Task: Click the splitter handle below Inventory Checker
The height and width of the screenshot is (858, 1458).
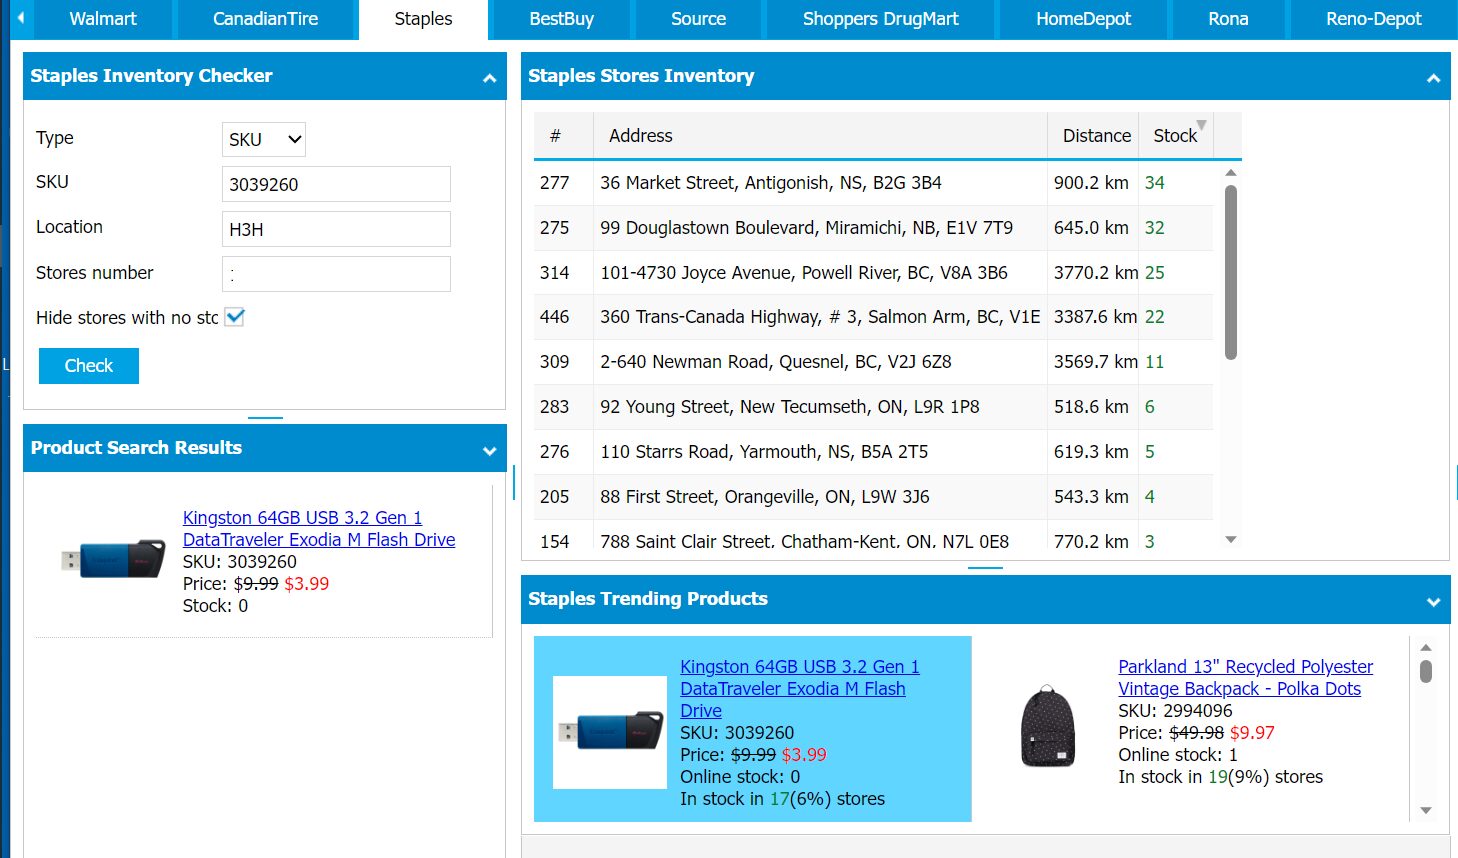Action: 265,417
